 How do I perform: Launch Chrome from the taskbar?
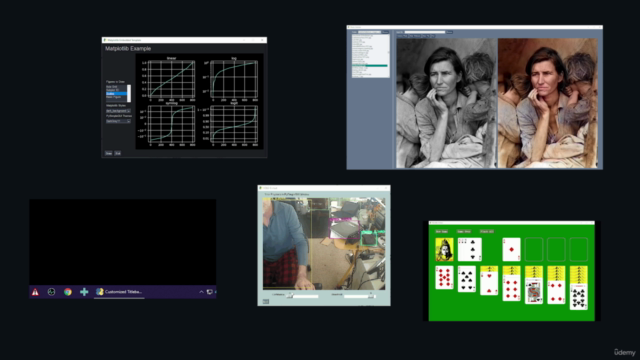(68, 292)
